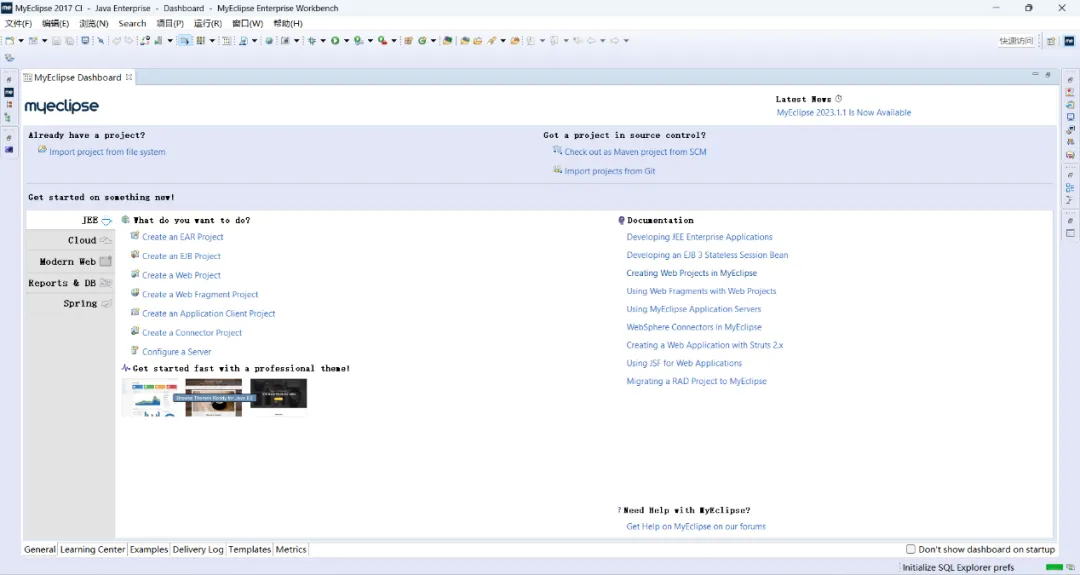
Task: Open dropdown arrow beside second toolbar icon
Action: pos(44,41)
